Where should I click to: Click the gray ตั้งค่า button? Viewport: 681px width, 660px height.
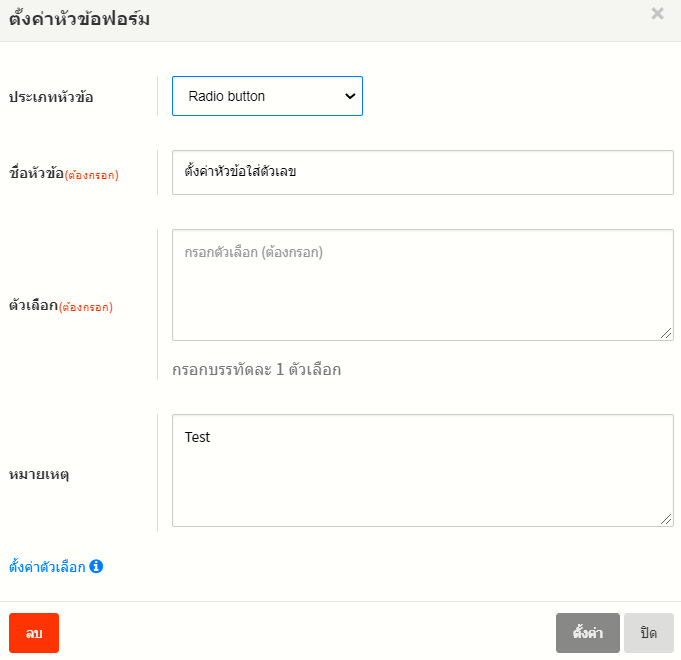pyautogui.click(x=587, y=633)
